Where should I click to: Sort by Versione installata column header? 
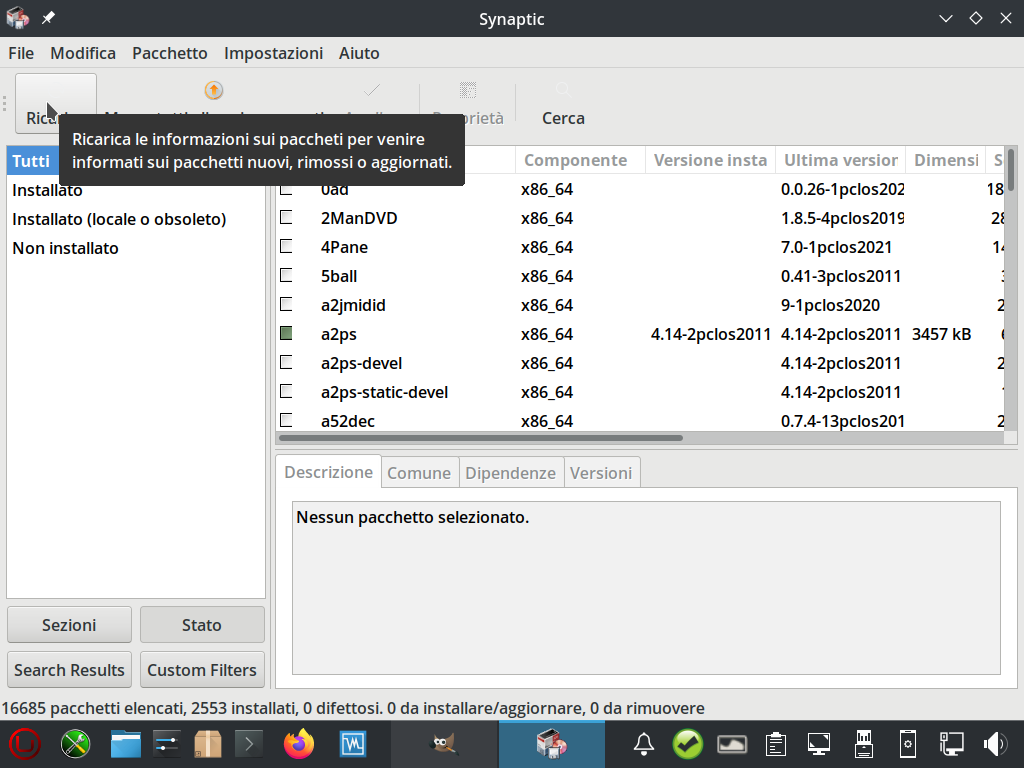coord(709,160)
